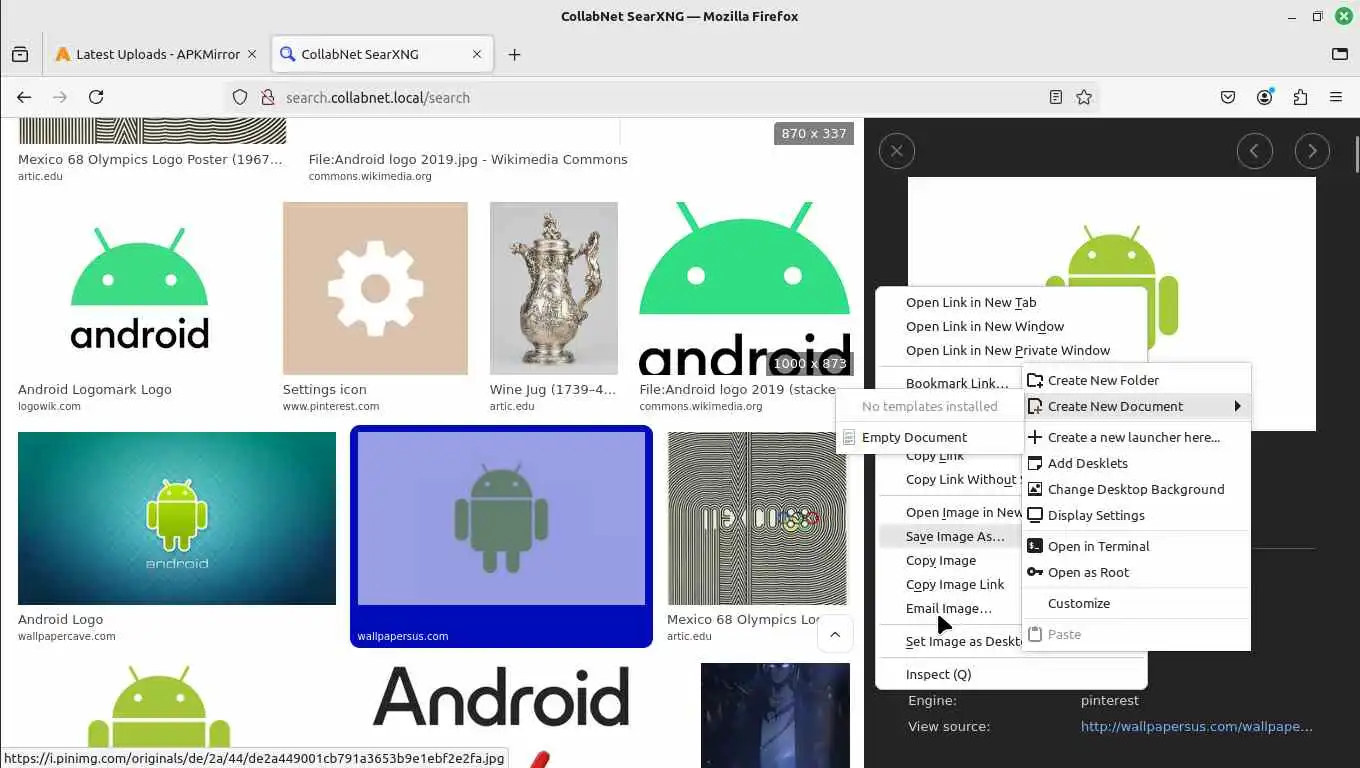Screen dimensions: 1360x768
Task: Select Create New Folder
Action: [1137, 380]
